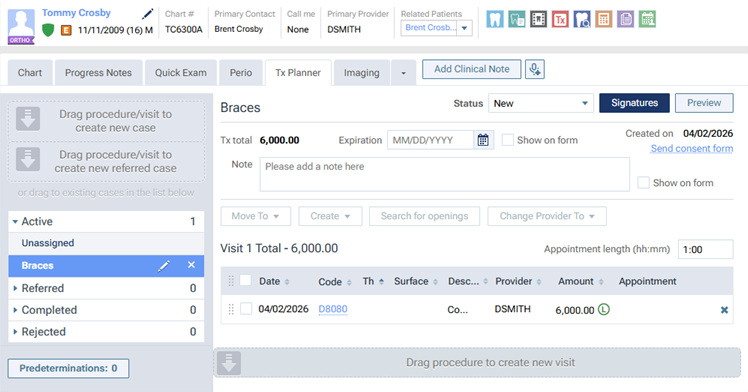This screenshot has width=748, height=392.
Task: Open the Tommy Crosby patient name link
Action: (x=76, y=13)
